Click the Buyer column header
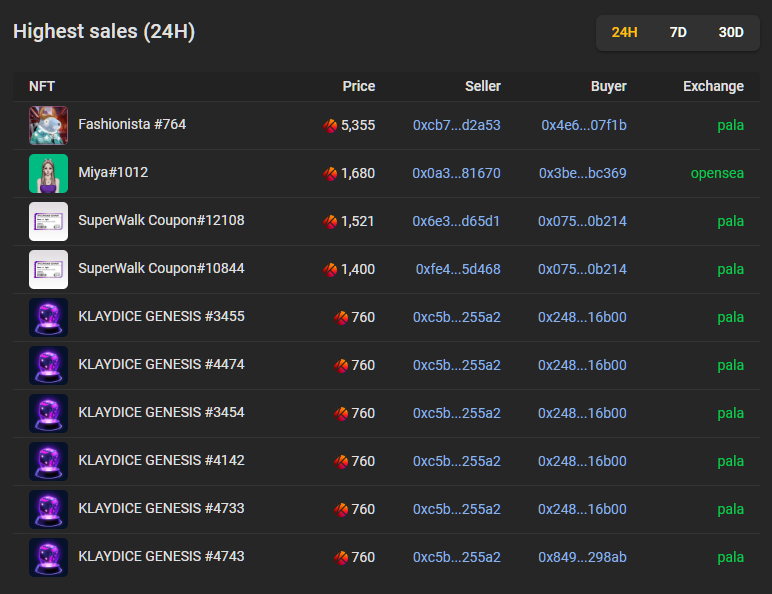Viewport: 772px width, 594px height. (x=609, y=86)
